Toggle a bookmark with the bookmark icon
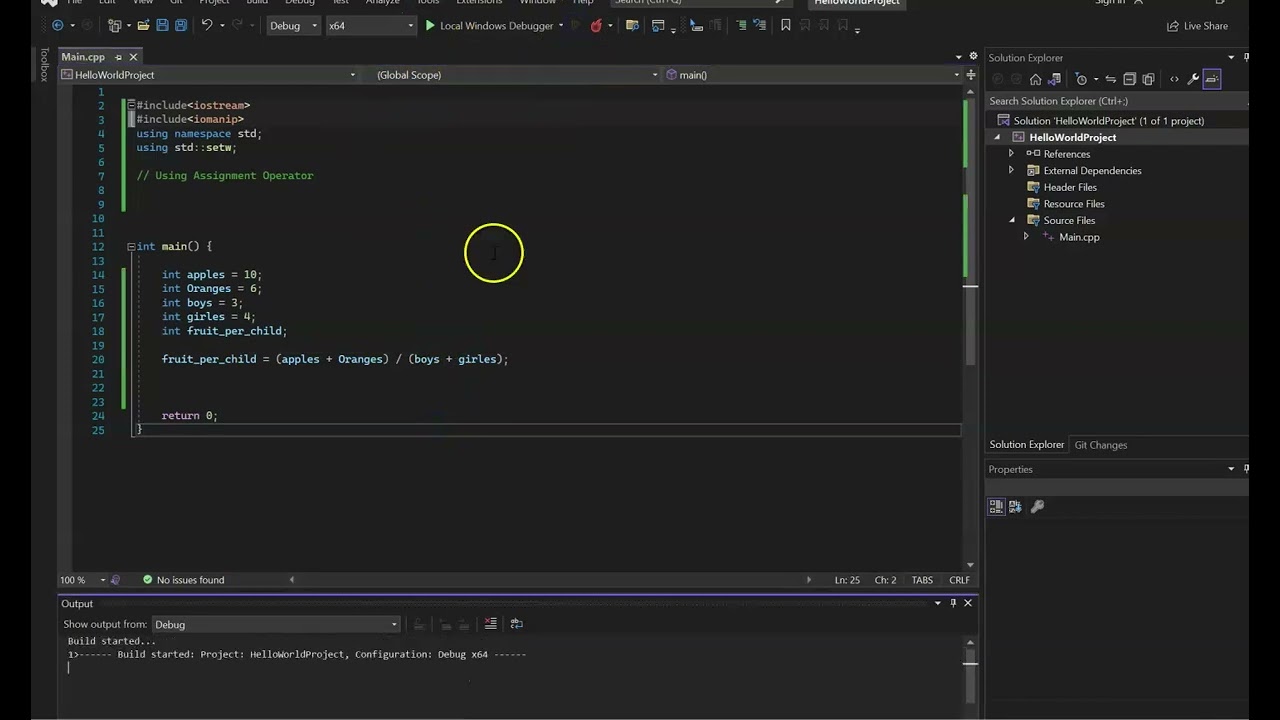This screenshot has height=720, width=1280. [x=785, y=26]
